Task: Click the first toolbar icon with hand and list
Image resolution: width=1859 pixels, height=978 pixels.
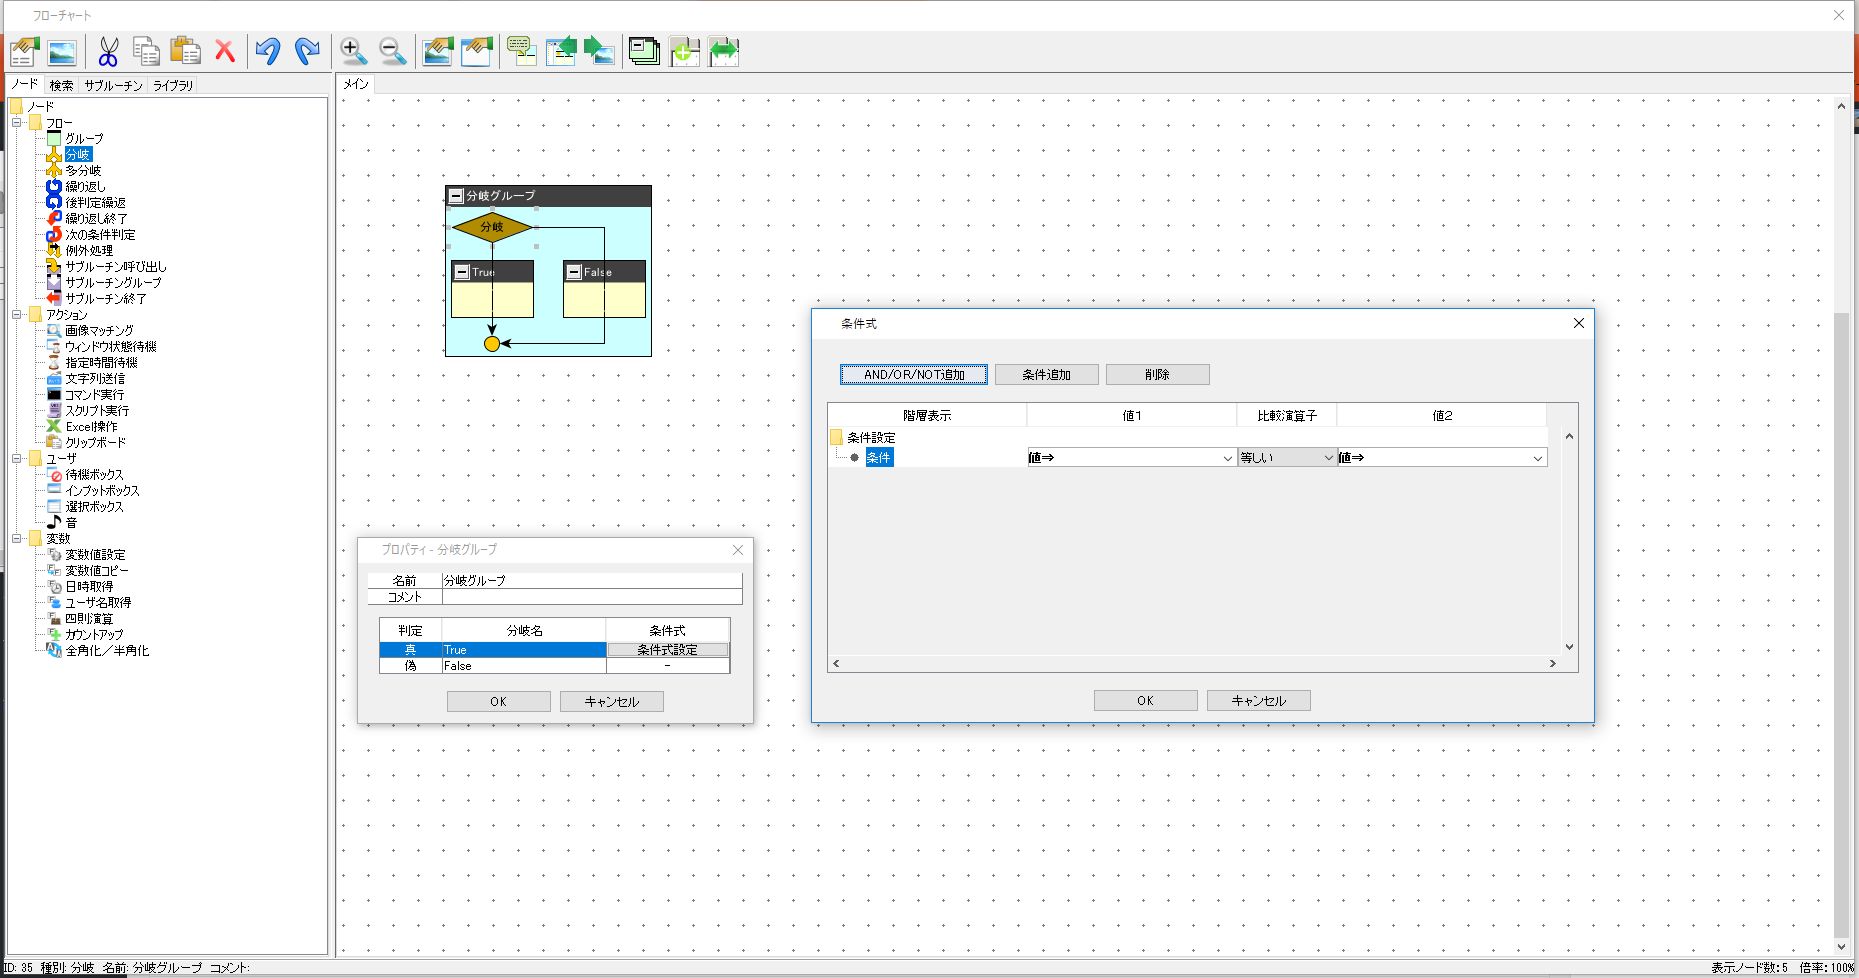Action: (x=24, y=52)
